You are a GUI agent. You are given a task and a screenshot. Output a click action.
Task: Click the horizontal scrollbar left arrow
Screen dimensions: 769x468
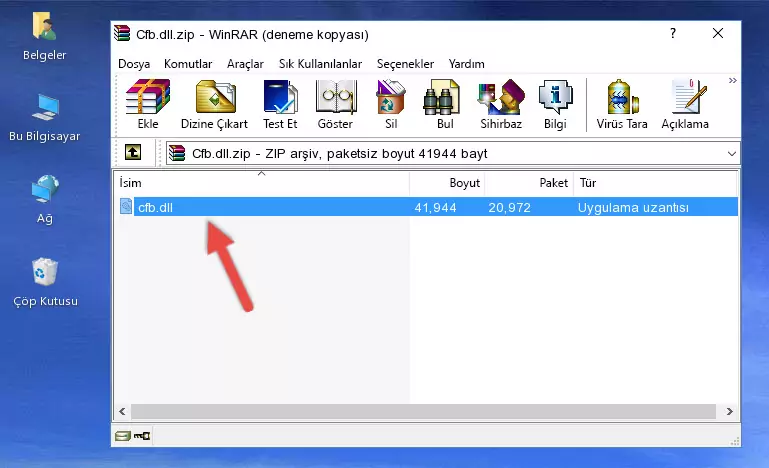point(122,411)
